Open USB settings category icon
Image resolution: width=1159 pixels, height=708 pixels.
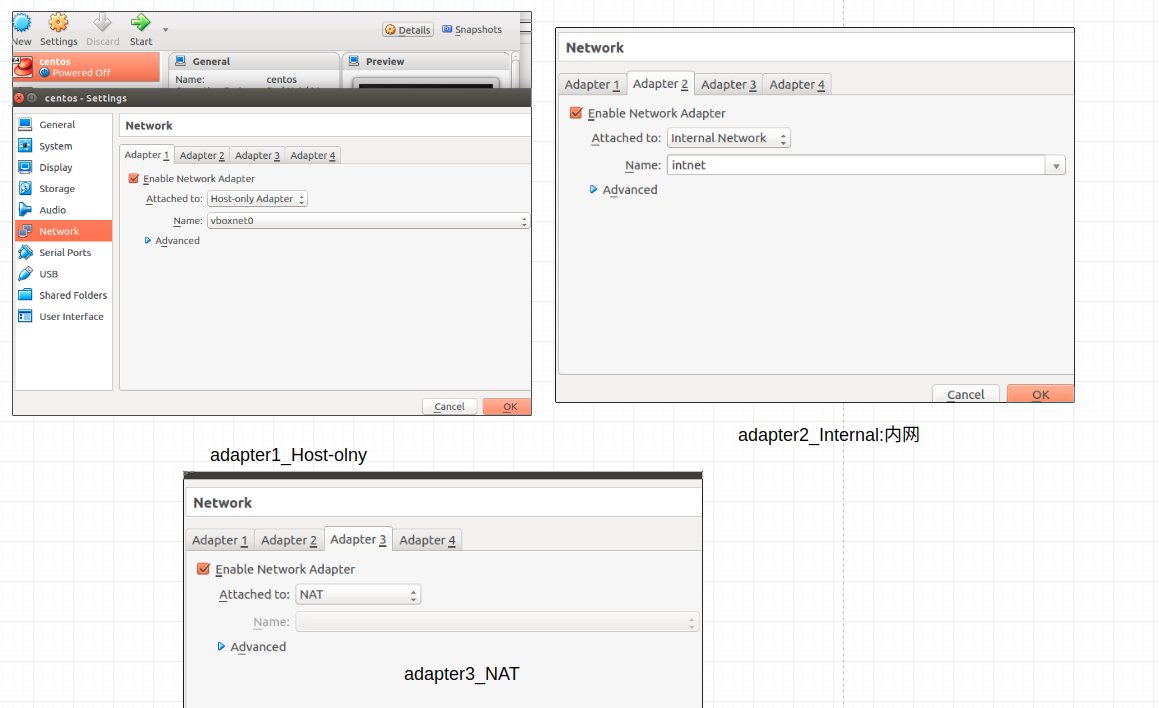tap(25, 273)
